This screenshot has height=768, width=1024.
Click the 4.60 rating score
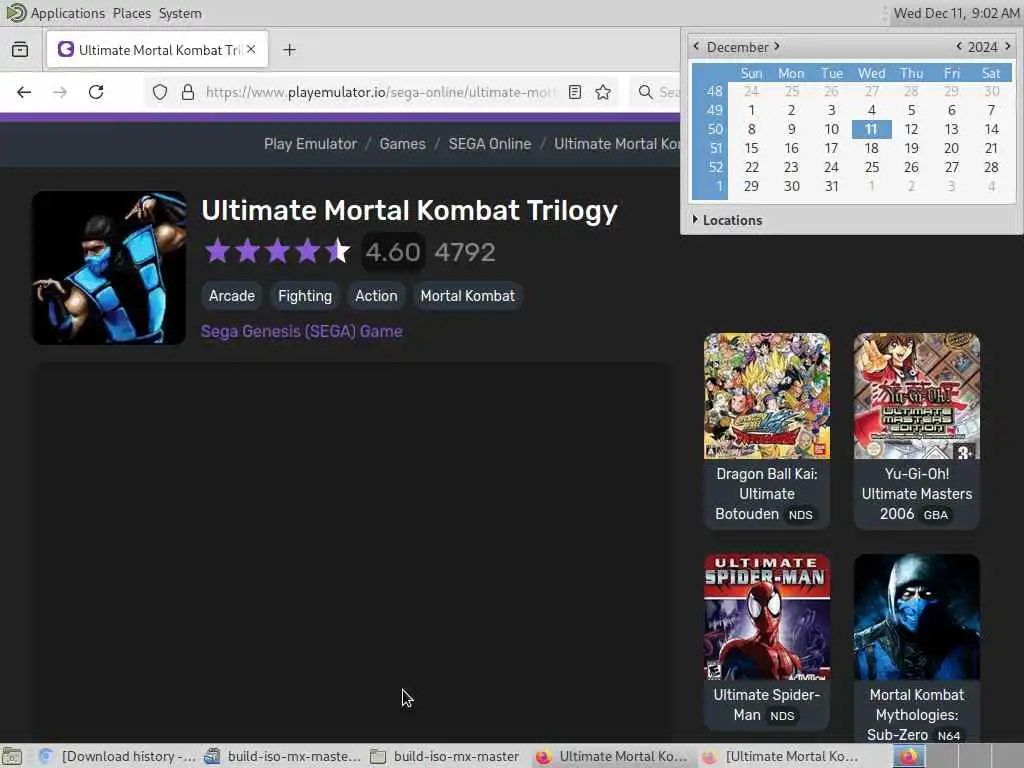(x=393, y=252)
